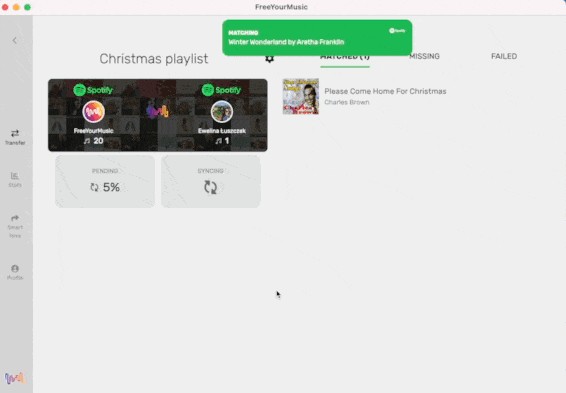Select song Please Come Home For Christmas
Image resolution: width=566 pixels, height=393 pixels.
(385, 91)
